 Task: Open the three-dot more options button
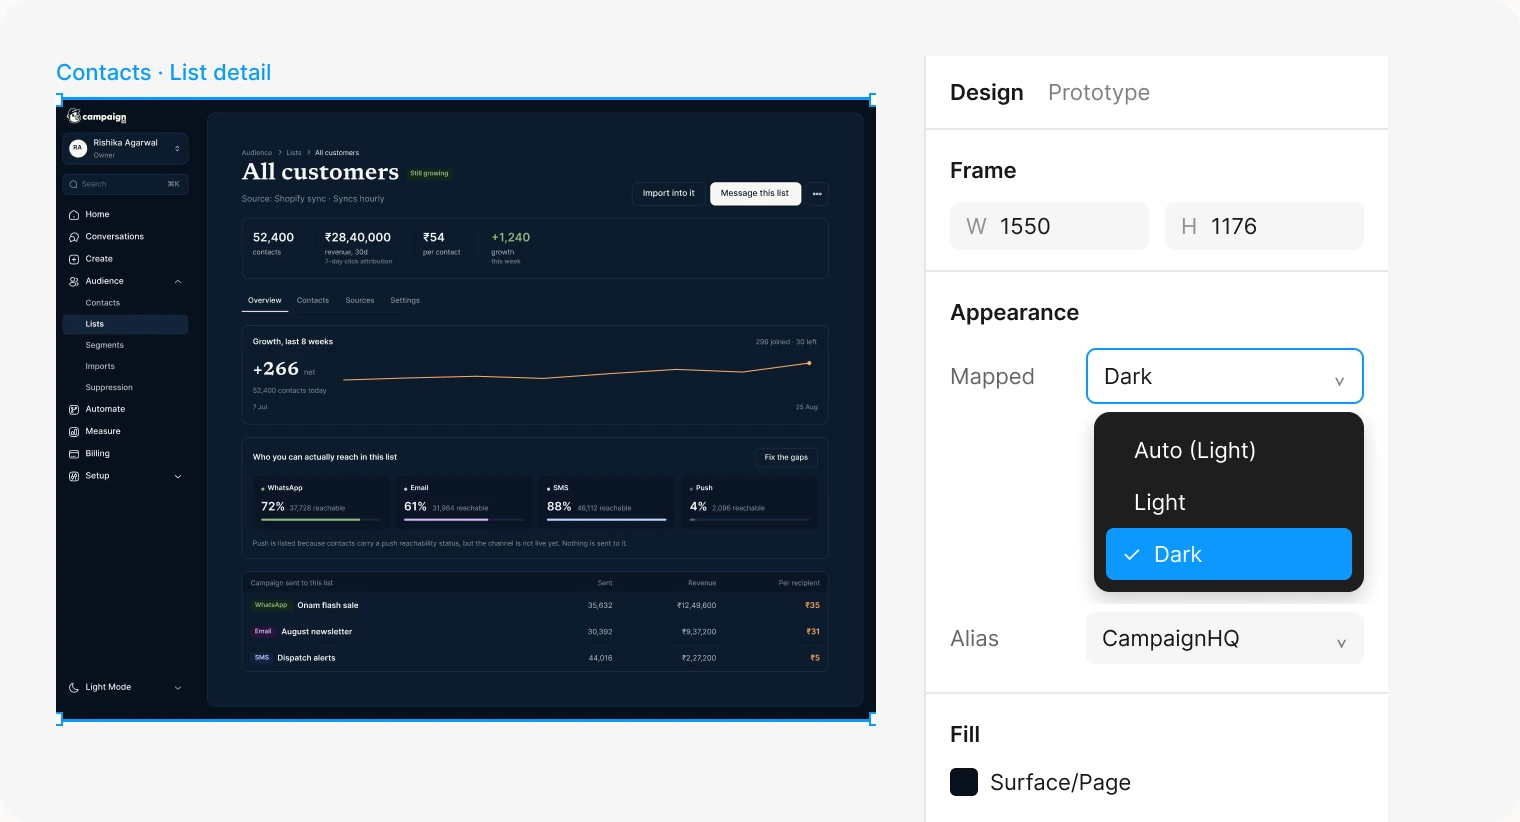point(817,194)
